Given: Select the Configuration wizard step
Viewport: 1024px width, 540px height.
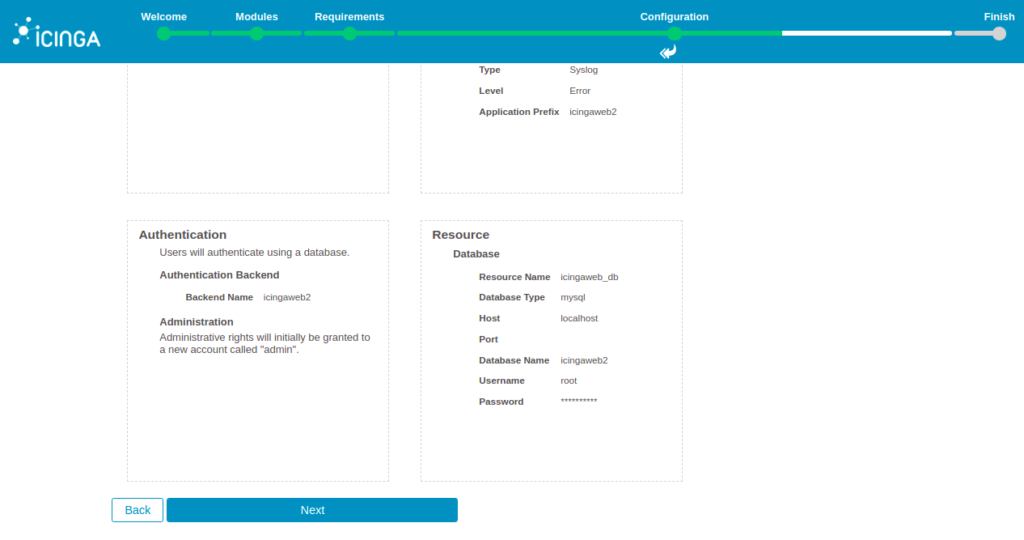Looking at the screenshot, I should point(674,17).
